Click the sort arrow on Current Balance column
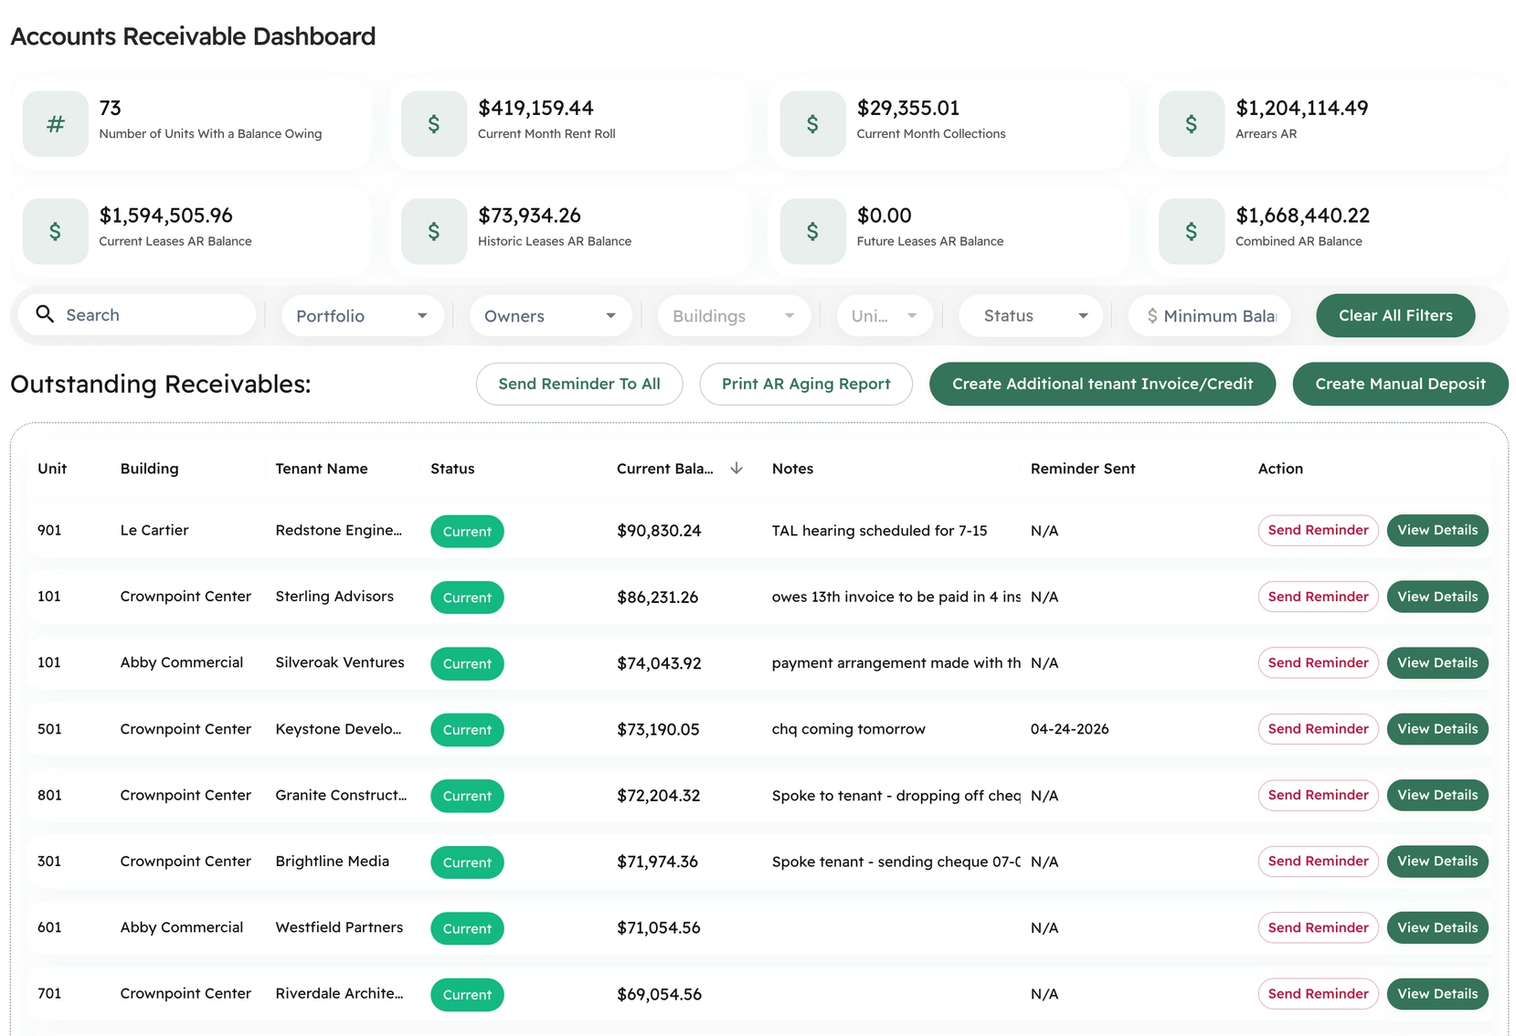 click(737, 468)
